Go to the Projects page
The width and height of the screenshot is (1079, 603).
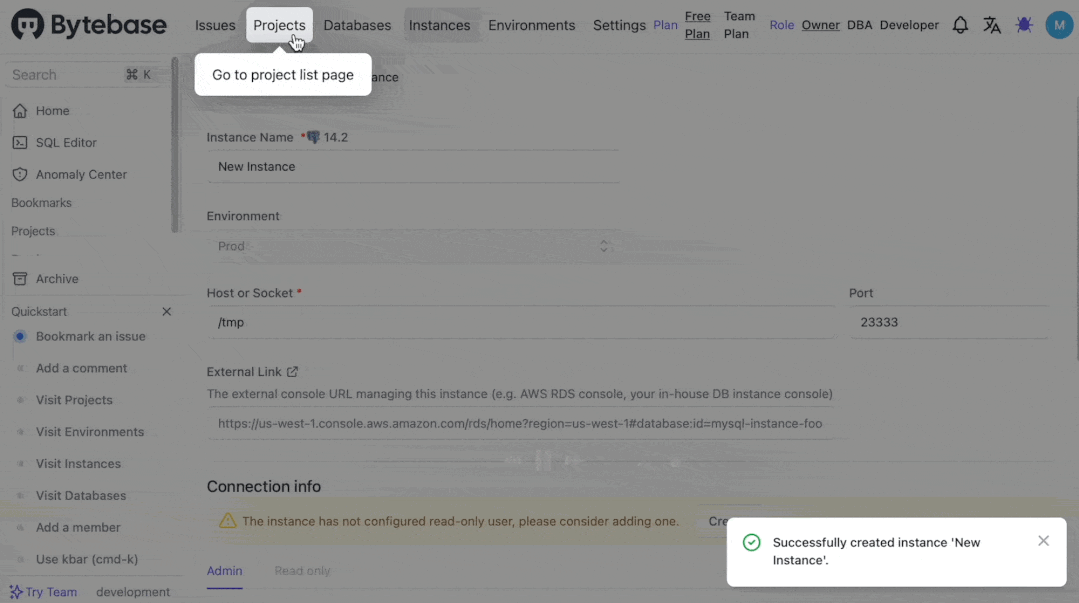pyautogui.click(x=279, y=25)
